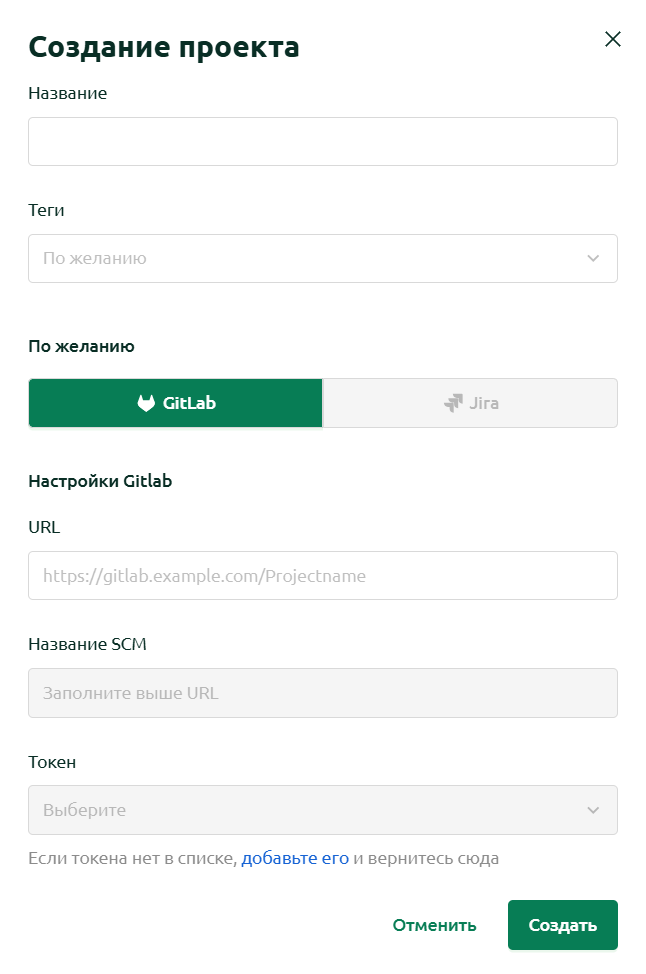Switch to the GitLab integration tab

coord(176,403)
